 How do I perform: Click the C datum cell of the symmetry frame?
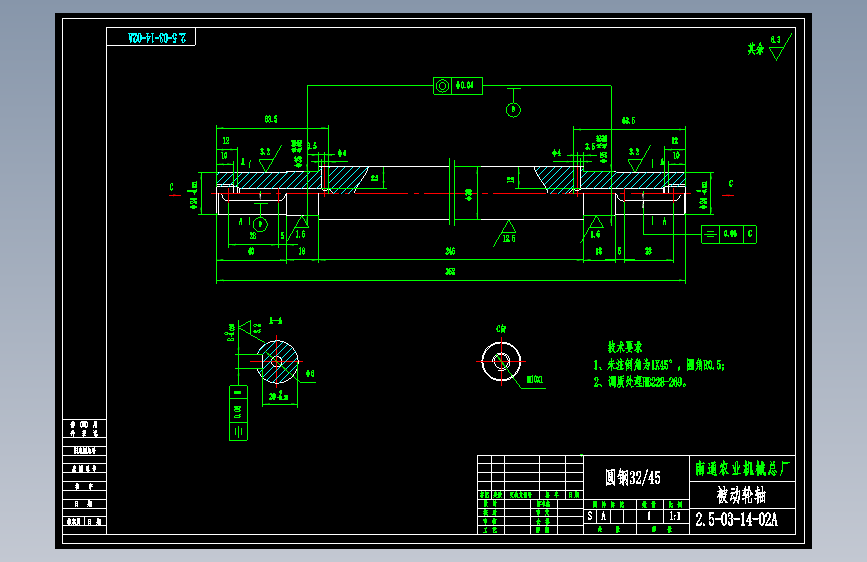[750, 234]
